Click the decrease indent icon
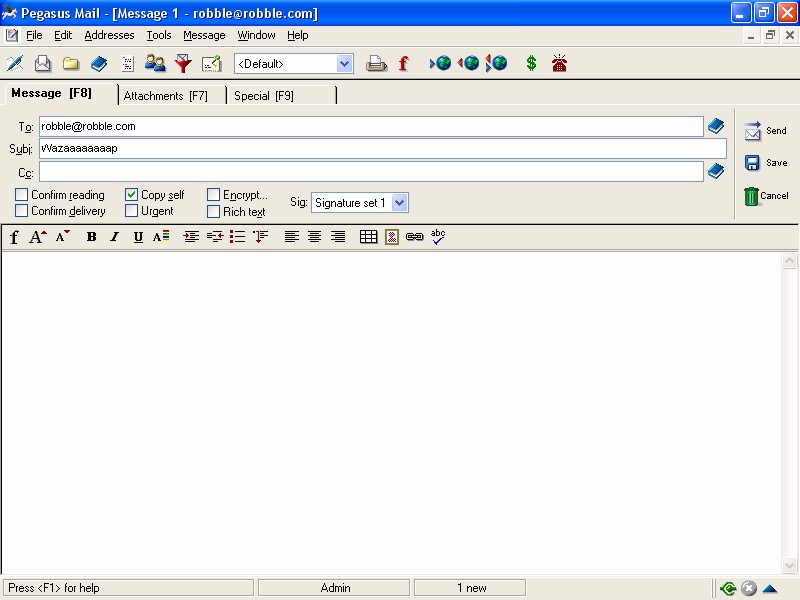 [215, 237]
